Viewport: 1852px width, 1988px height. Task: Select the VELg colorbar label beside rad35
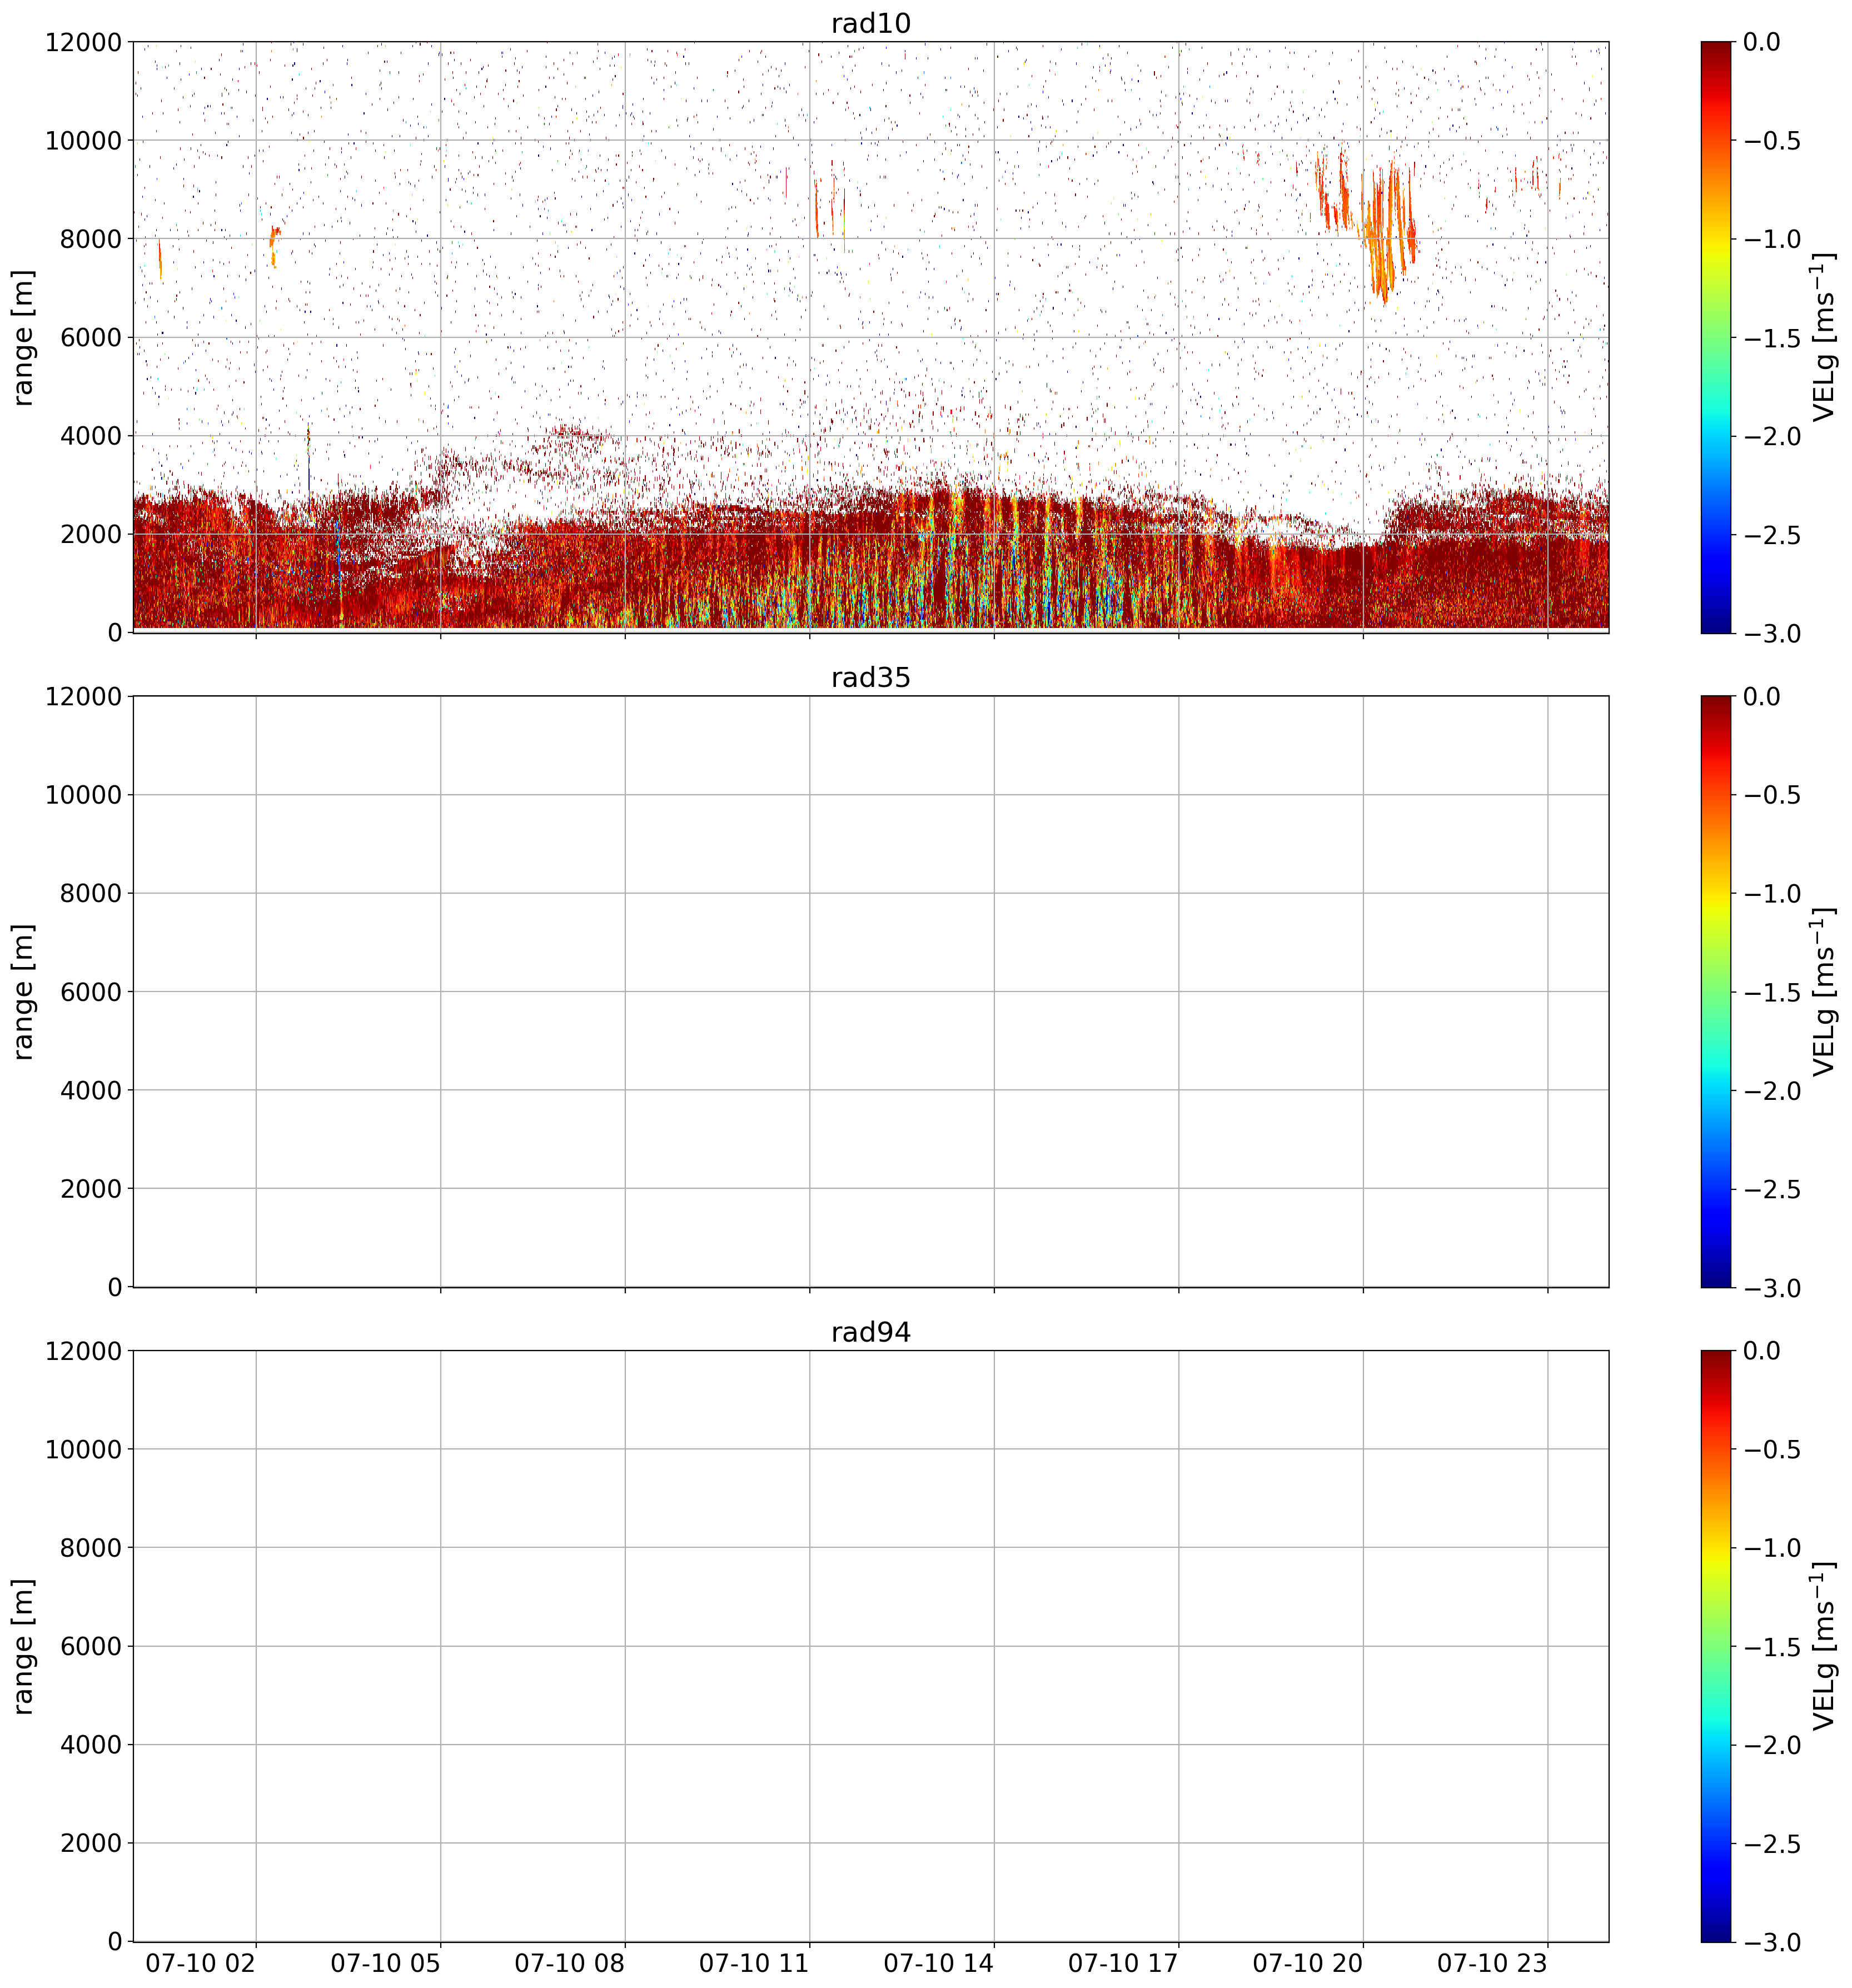tap(1823, 991)
